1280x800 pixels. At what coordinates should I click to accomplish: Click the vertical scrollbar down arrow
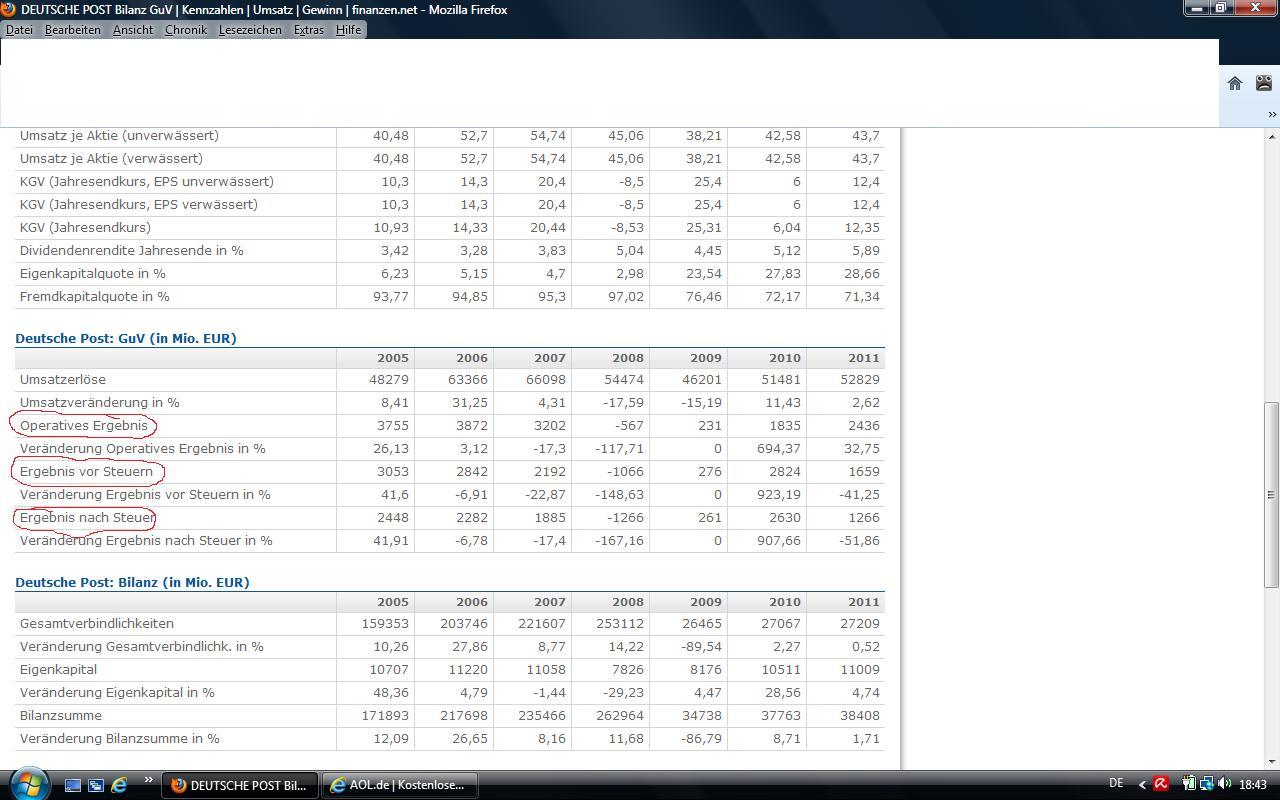(x=1272, y=762)
